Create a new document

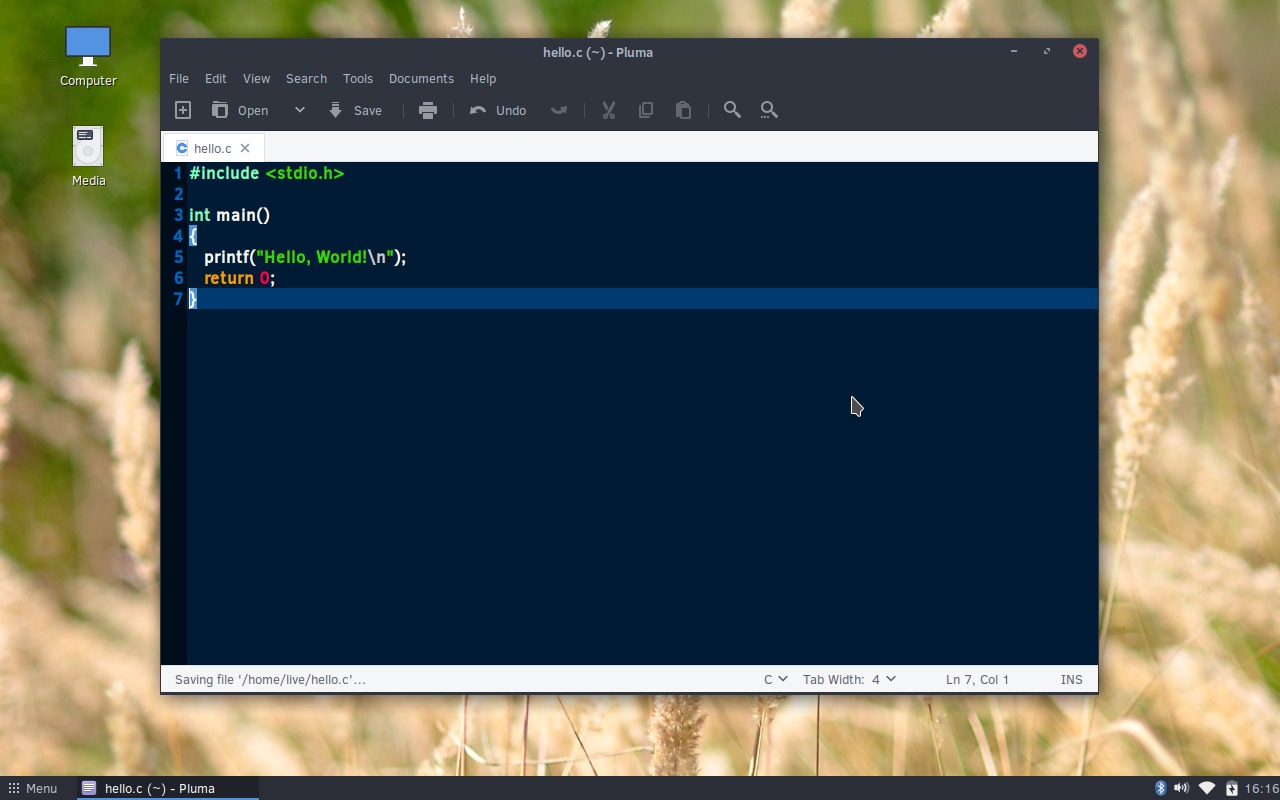click(x=182, y=110)
